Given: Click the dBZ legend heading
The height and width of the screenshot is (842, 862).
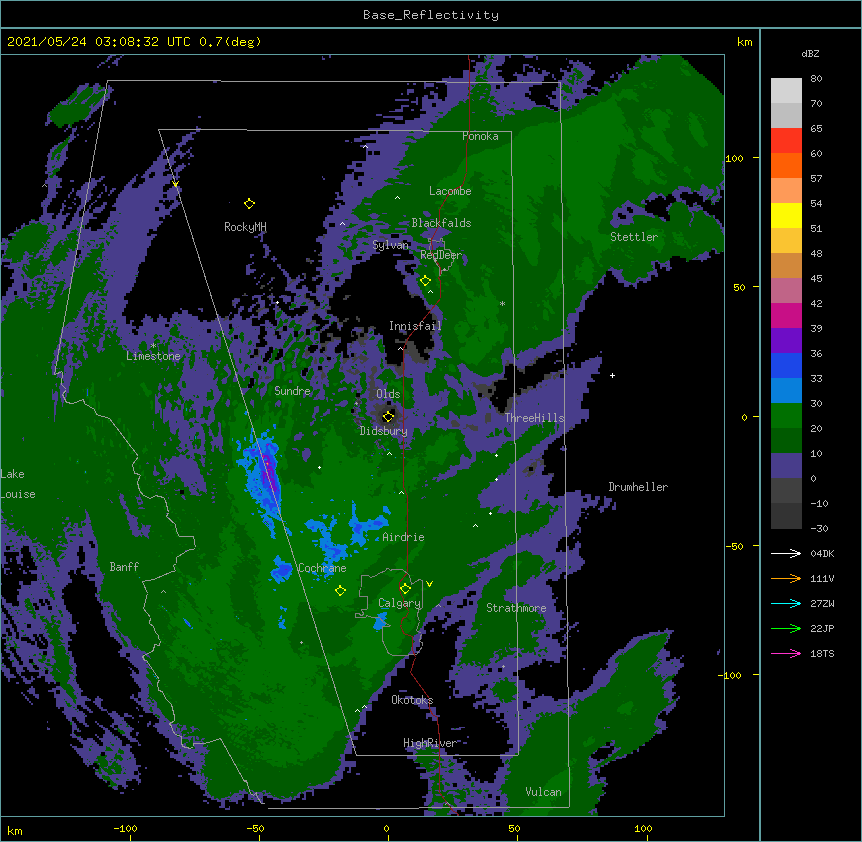Looking at the screenshot, I should 810,54.
